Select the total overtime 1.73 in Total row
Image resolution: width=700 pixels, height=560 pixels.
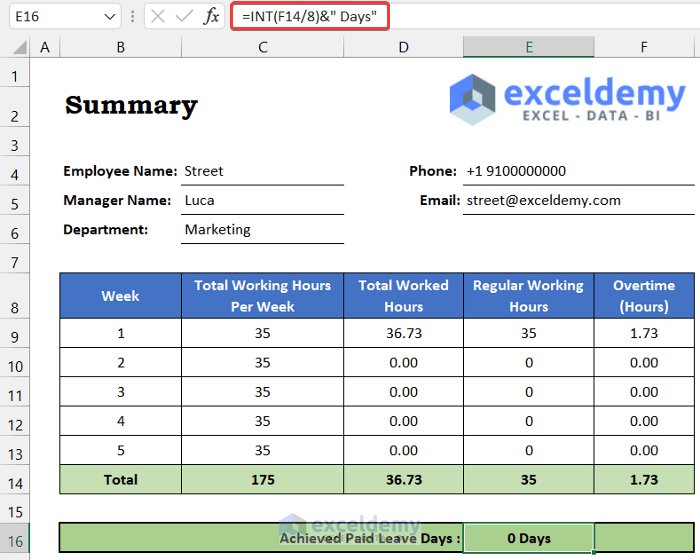point(644,480)
